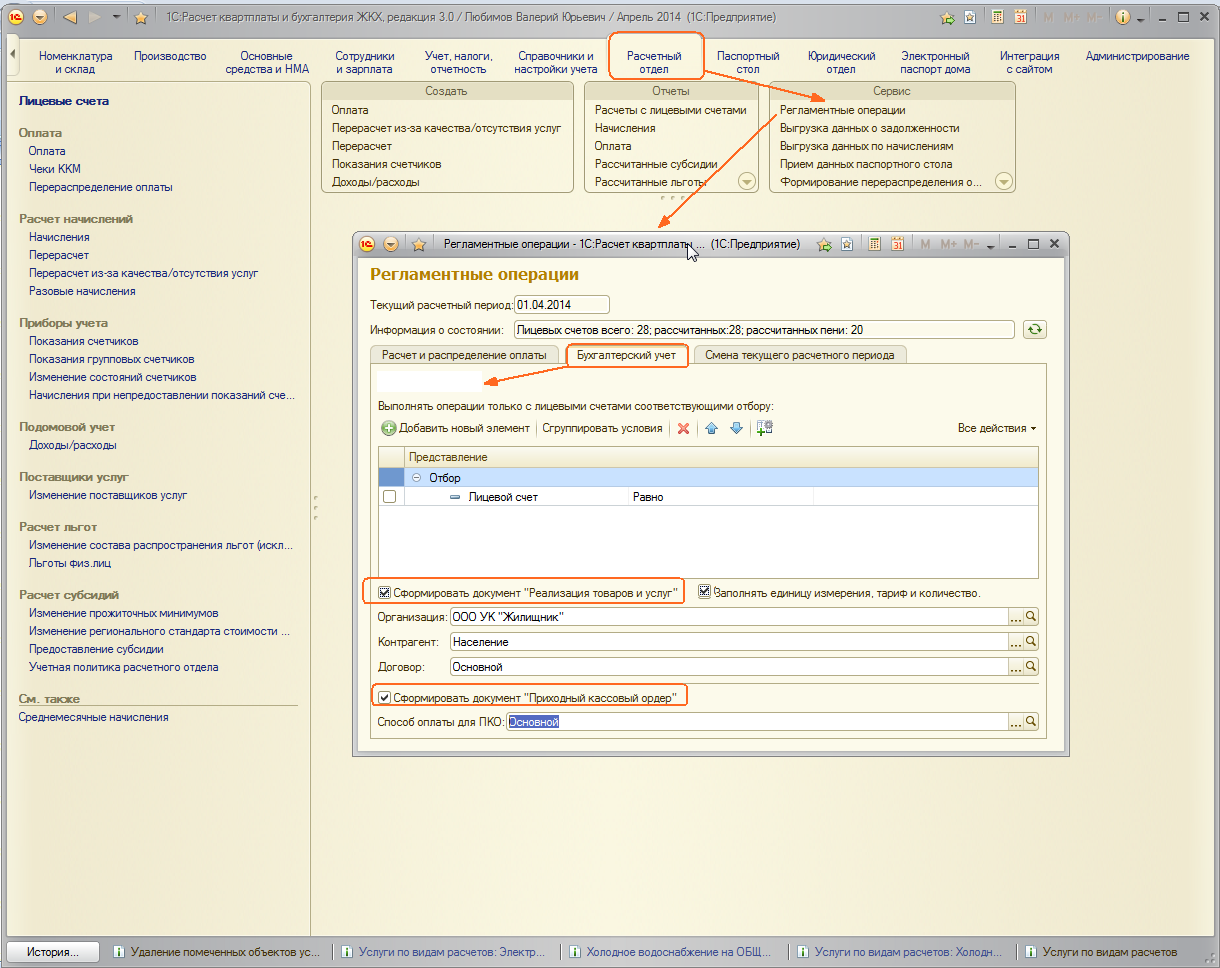This screenshot has width=1220, height=968.
Task: Click the Способ оплаты для ПКО field
Action: coord(757,721)
